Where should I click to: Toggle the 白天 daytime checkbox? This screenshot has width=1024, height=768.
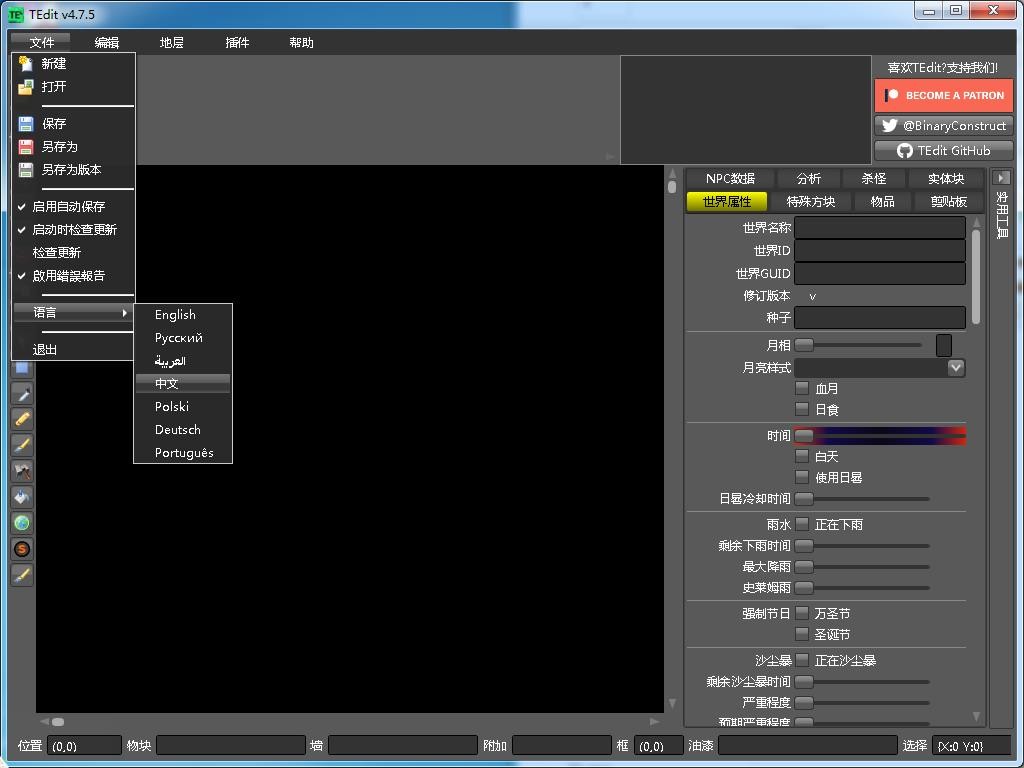coord(802,456)
